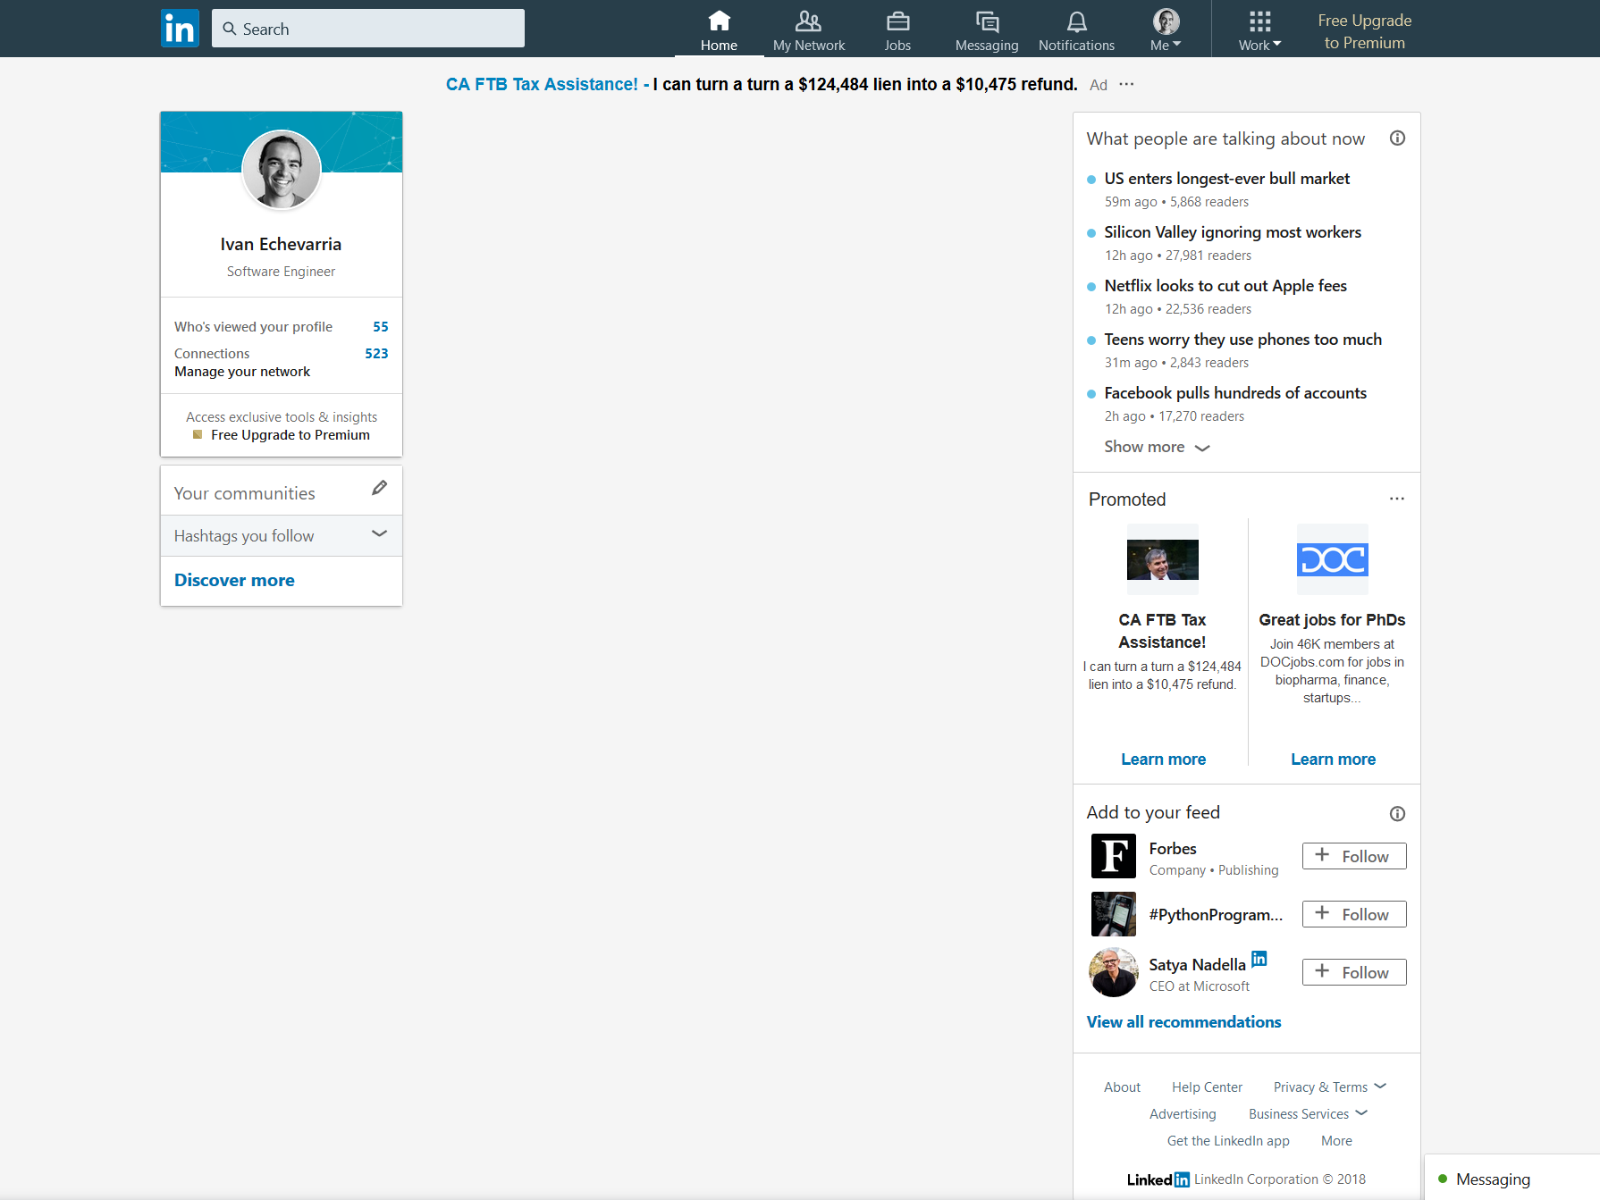Follow Forbes
The width and height of the screenshot is (1600, 1200).
point(1354,856)
